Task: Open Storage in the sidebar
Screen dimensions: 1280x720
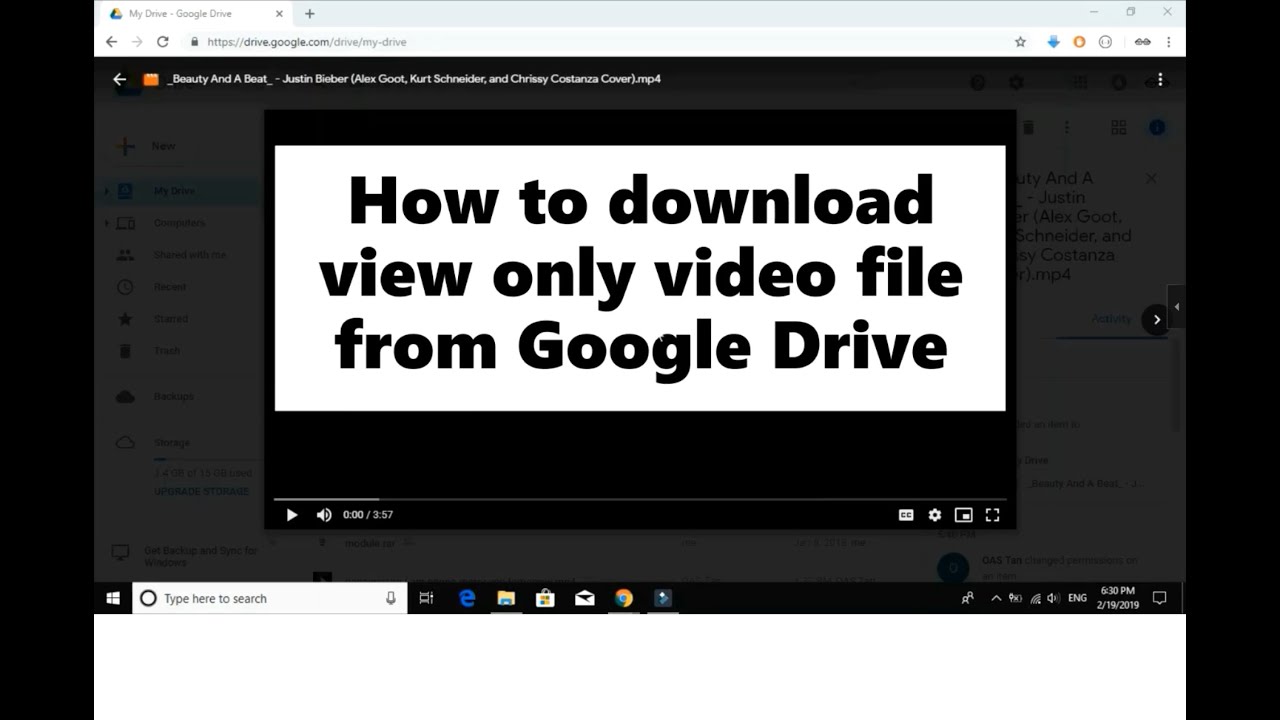Action: coord(172,442)
